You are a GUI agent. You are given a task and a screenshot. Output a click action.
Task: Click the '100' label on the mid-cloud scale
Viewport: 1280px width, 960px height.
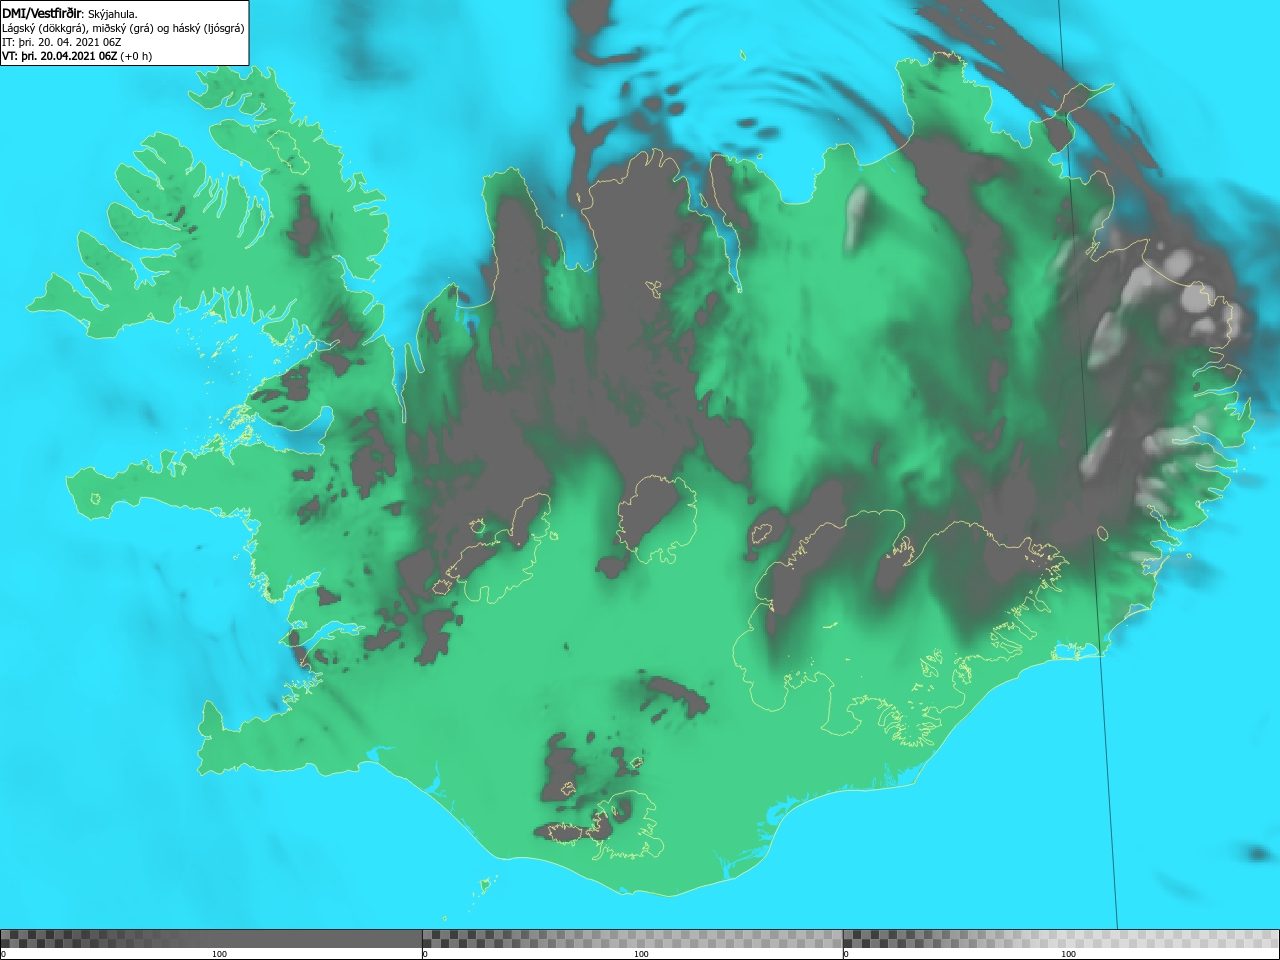[641, 954]
